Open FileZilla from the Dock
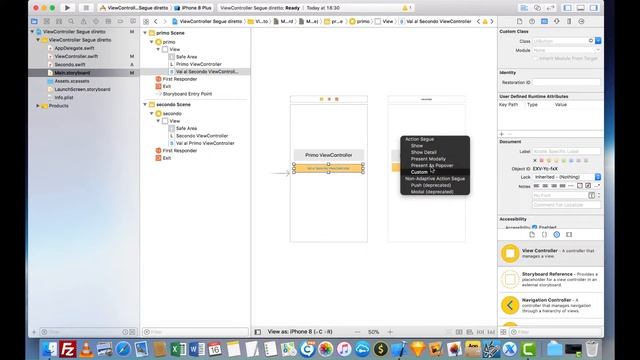 [68, 349]
